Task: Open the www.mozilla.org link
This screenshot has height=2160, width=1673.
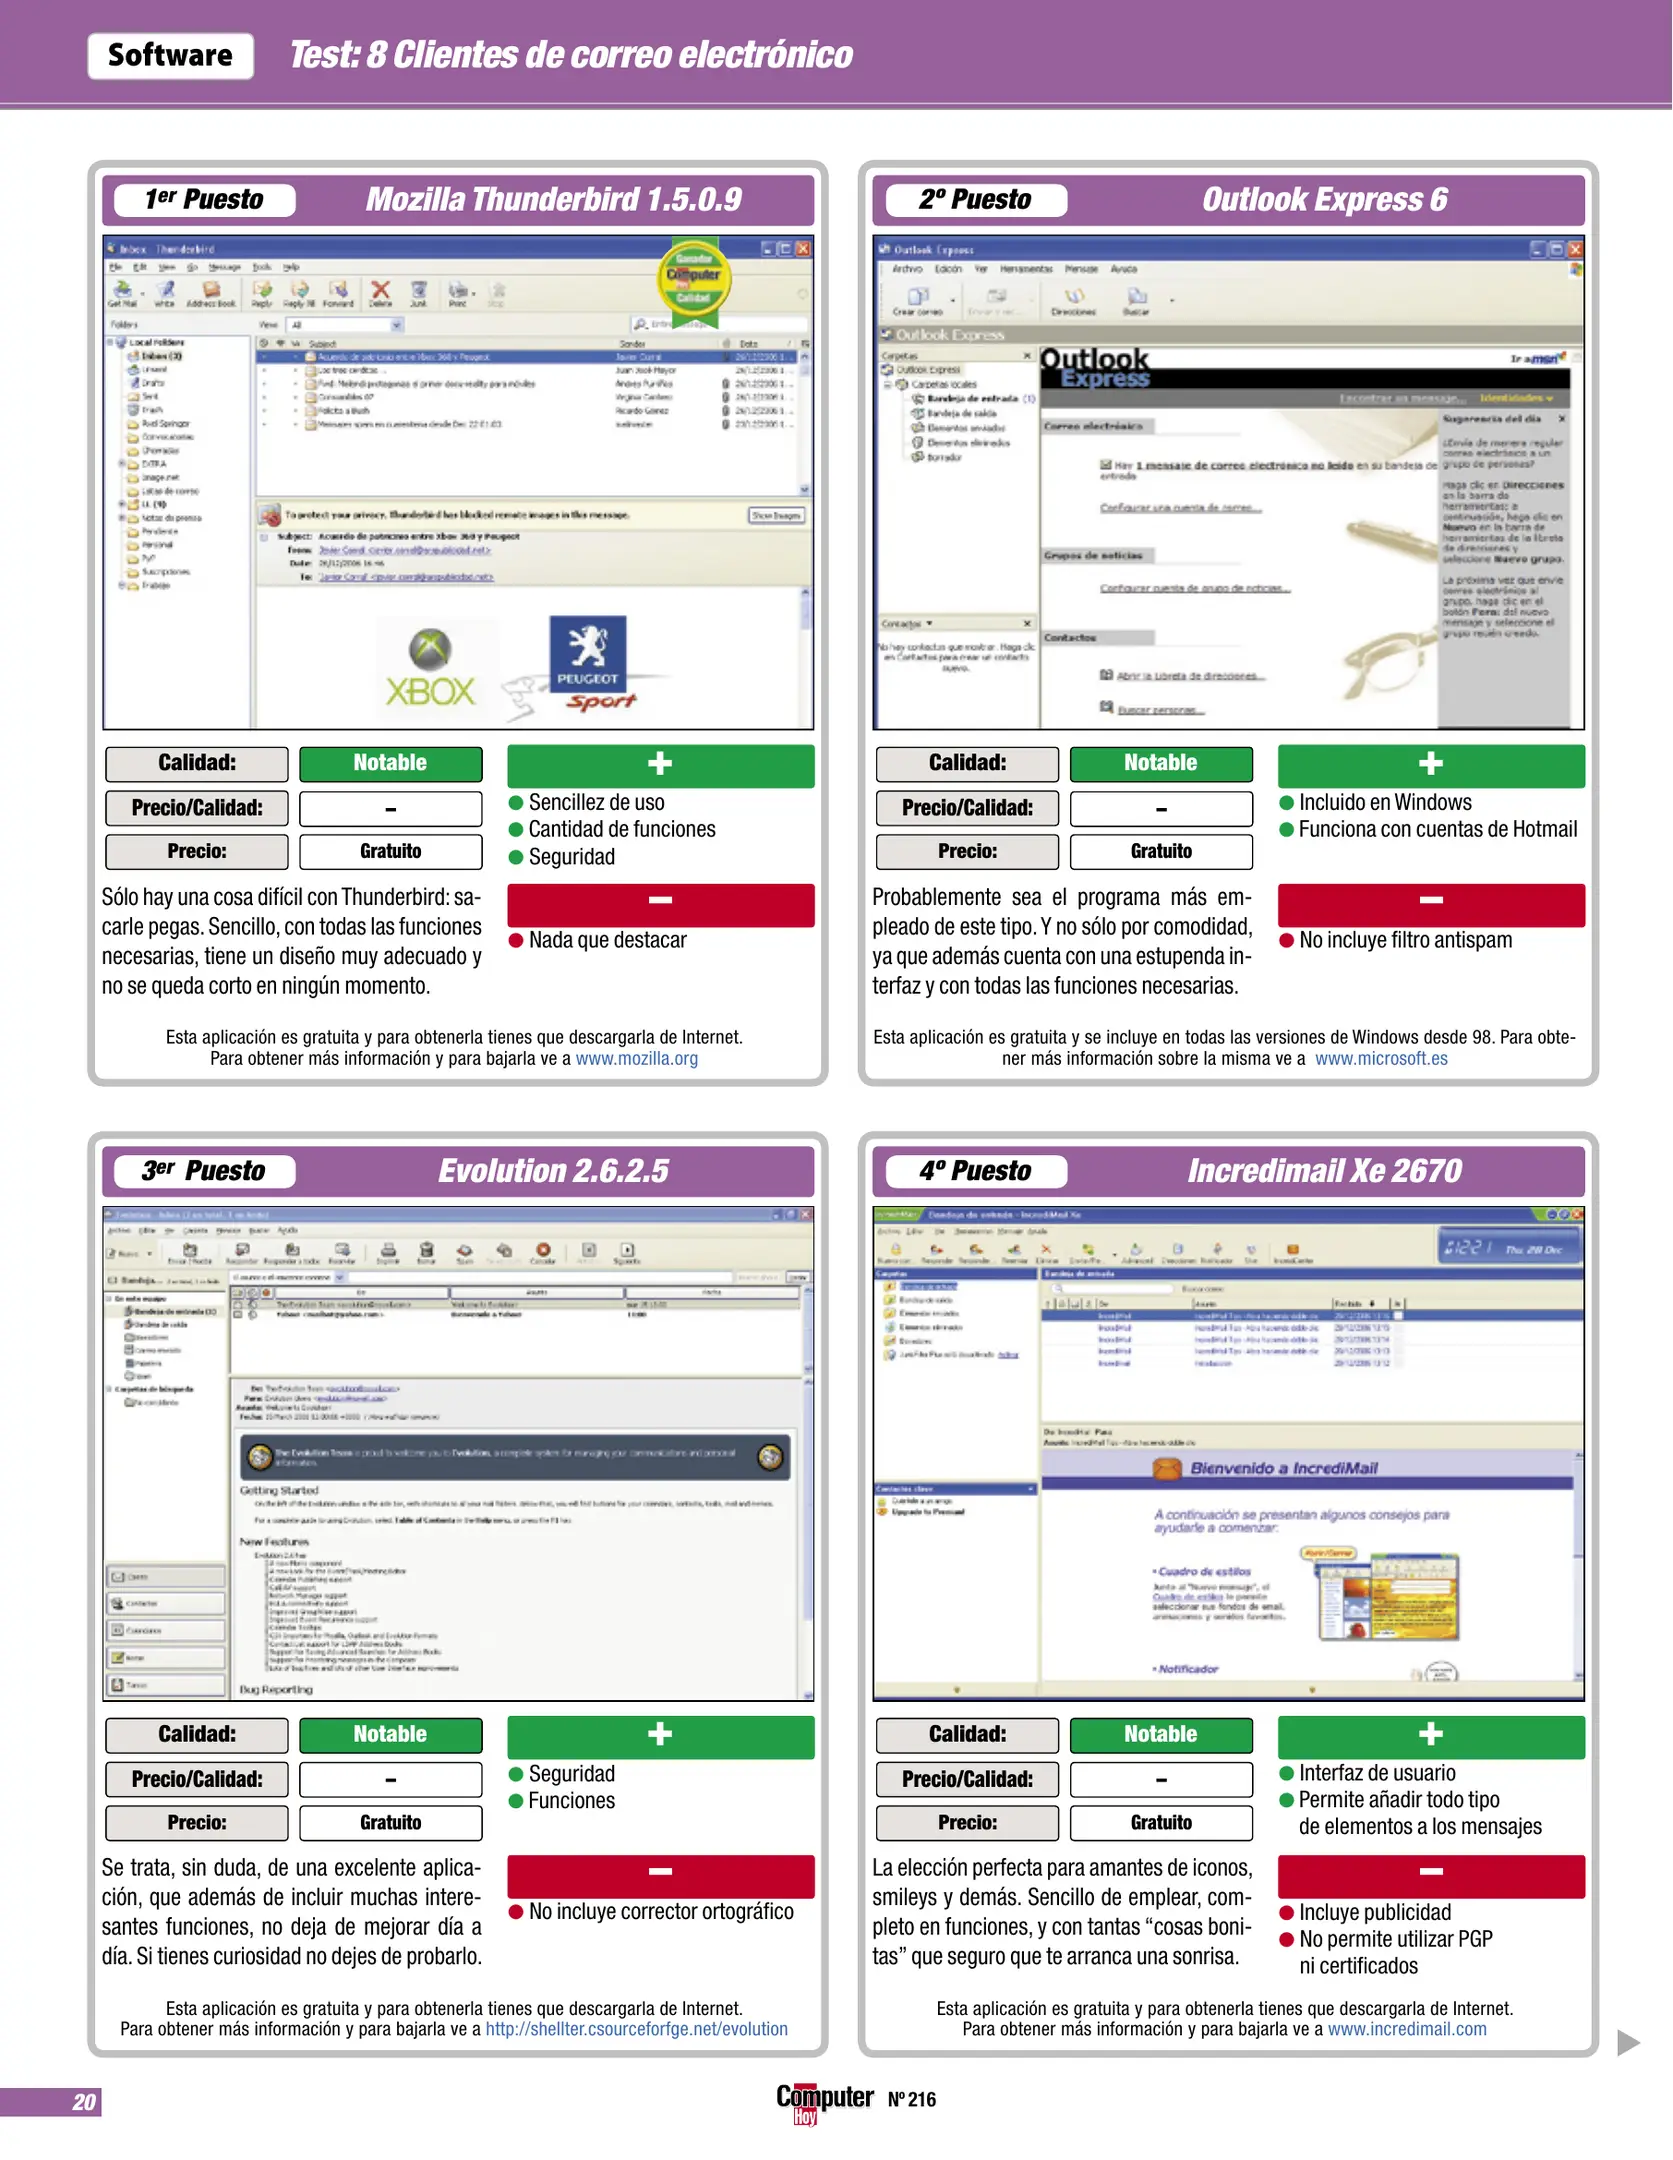Action: 636,1058
